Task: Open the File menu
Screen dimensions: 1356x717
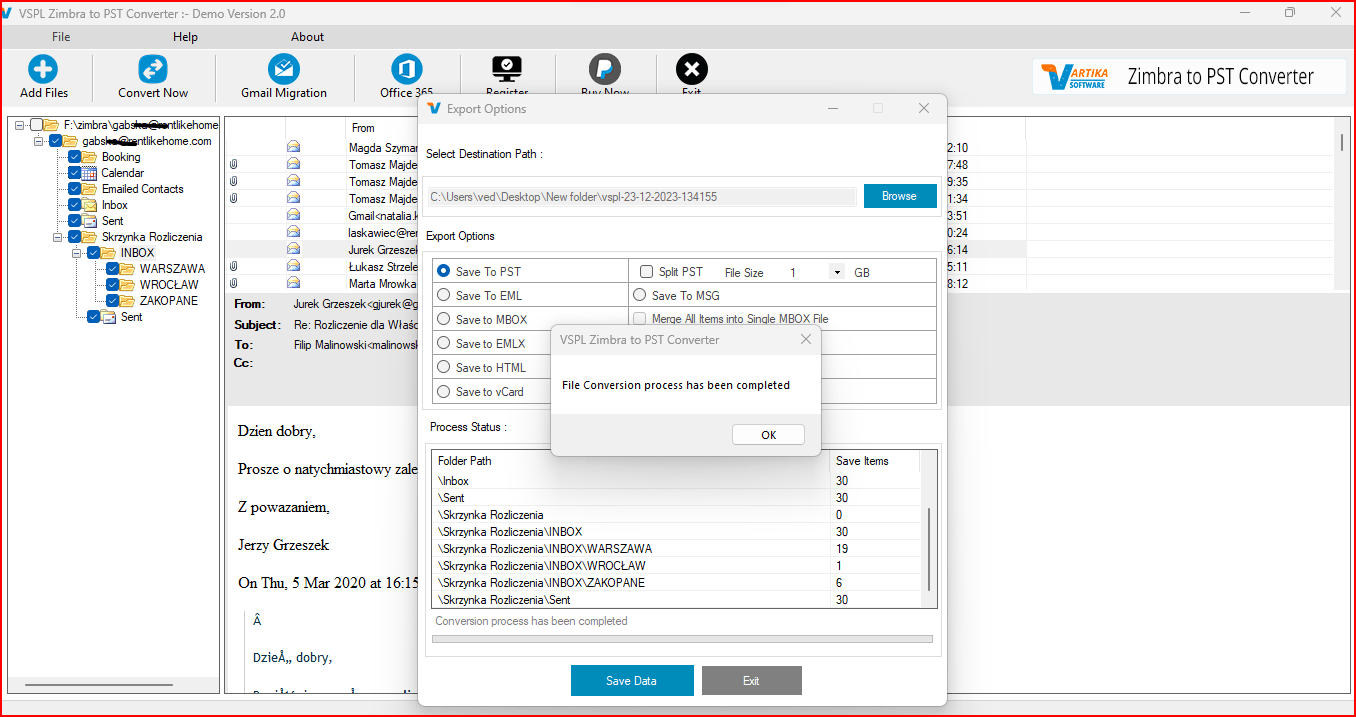Action: coord(61,37)
